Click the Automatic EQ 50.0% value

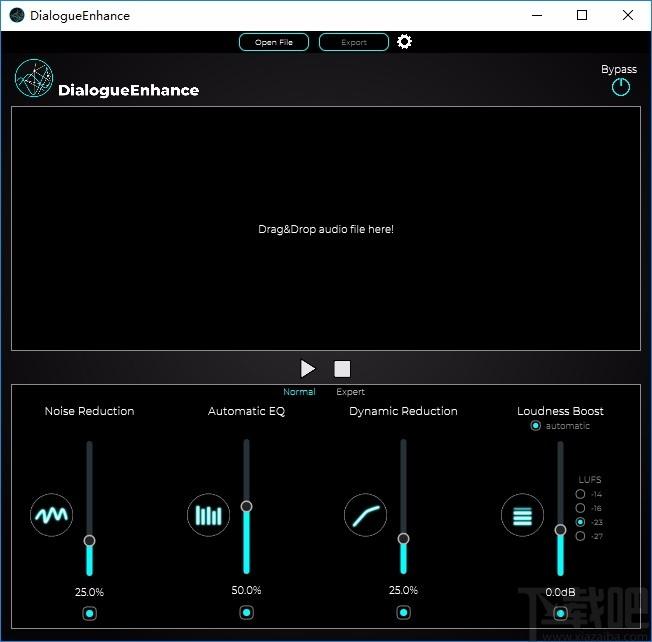pyautogui.click(x=247, y=590)
